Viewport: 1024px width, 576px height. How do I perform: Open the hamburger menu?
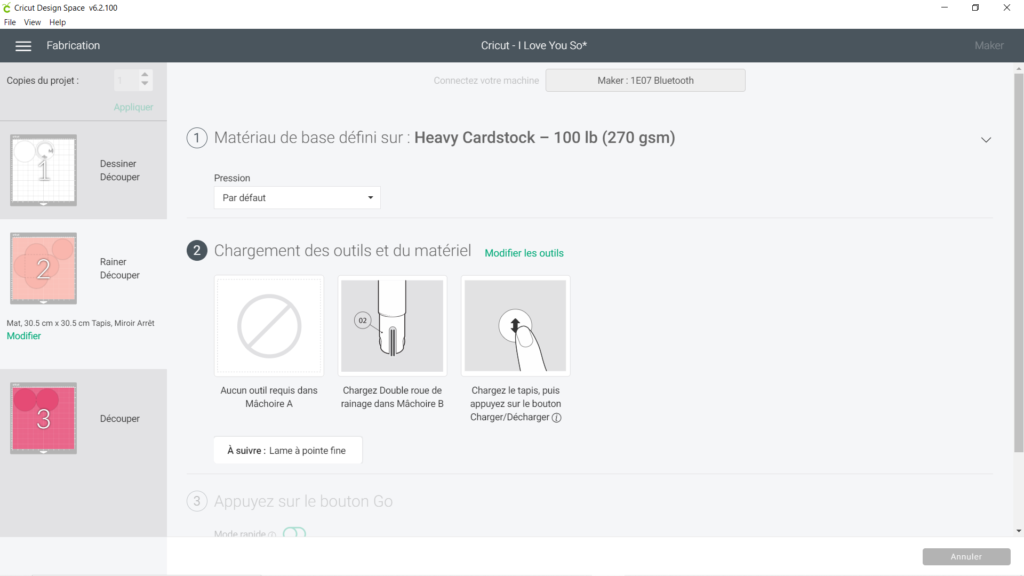[x=23, y=46]
